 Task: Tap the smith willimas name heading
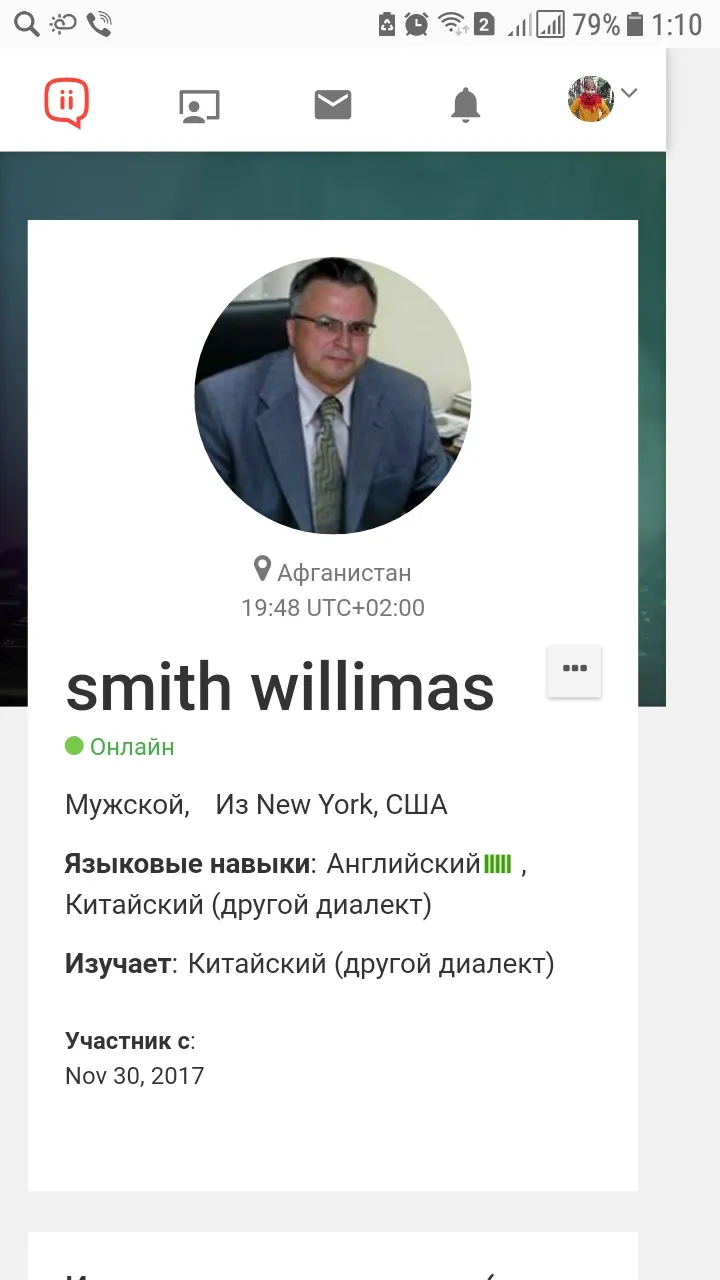click(x=280, y=687)
